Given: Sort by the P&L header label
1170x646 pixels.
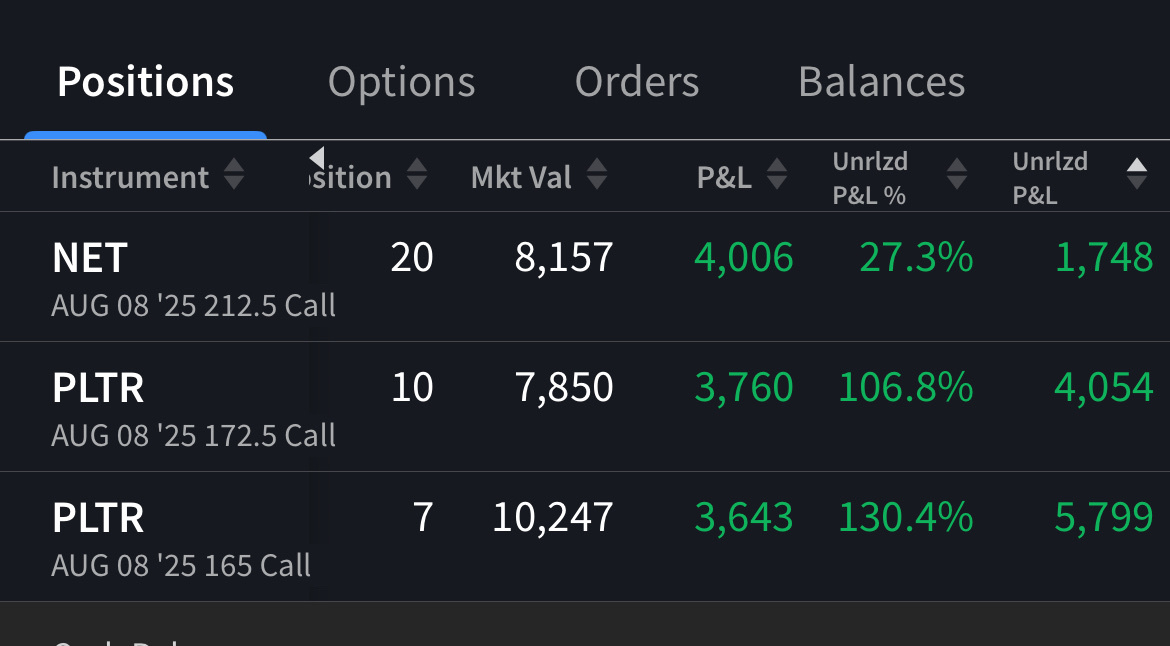Looking at the screenshot, I should coord(724,178).
